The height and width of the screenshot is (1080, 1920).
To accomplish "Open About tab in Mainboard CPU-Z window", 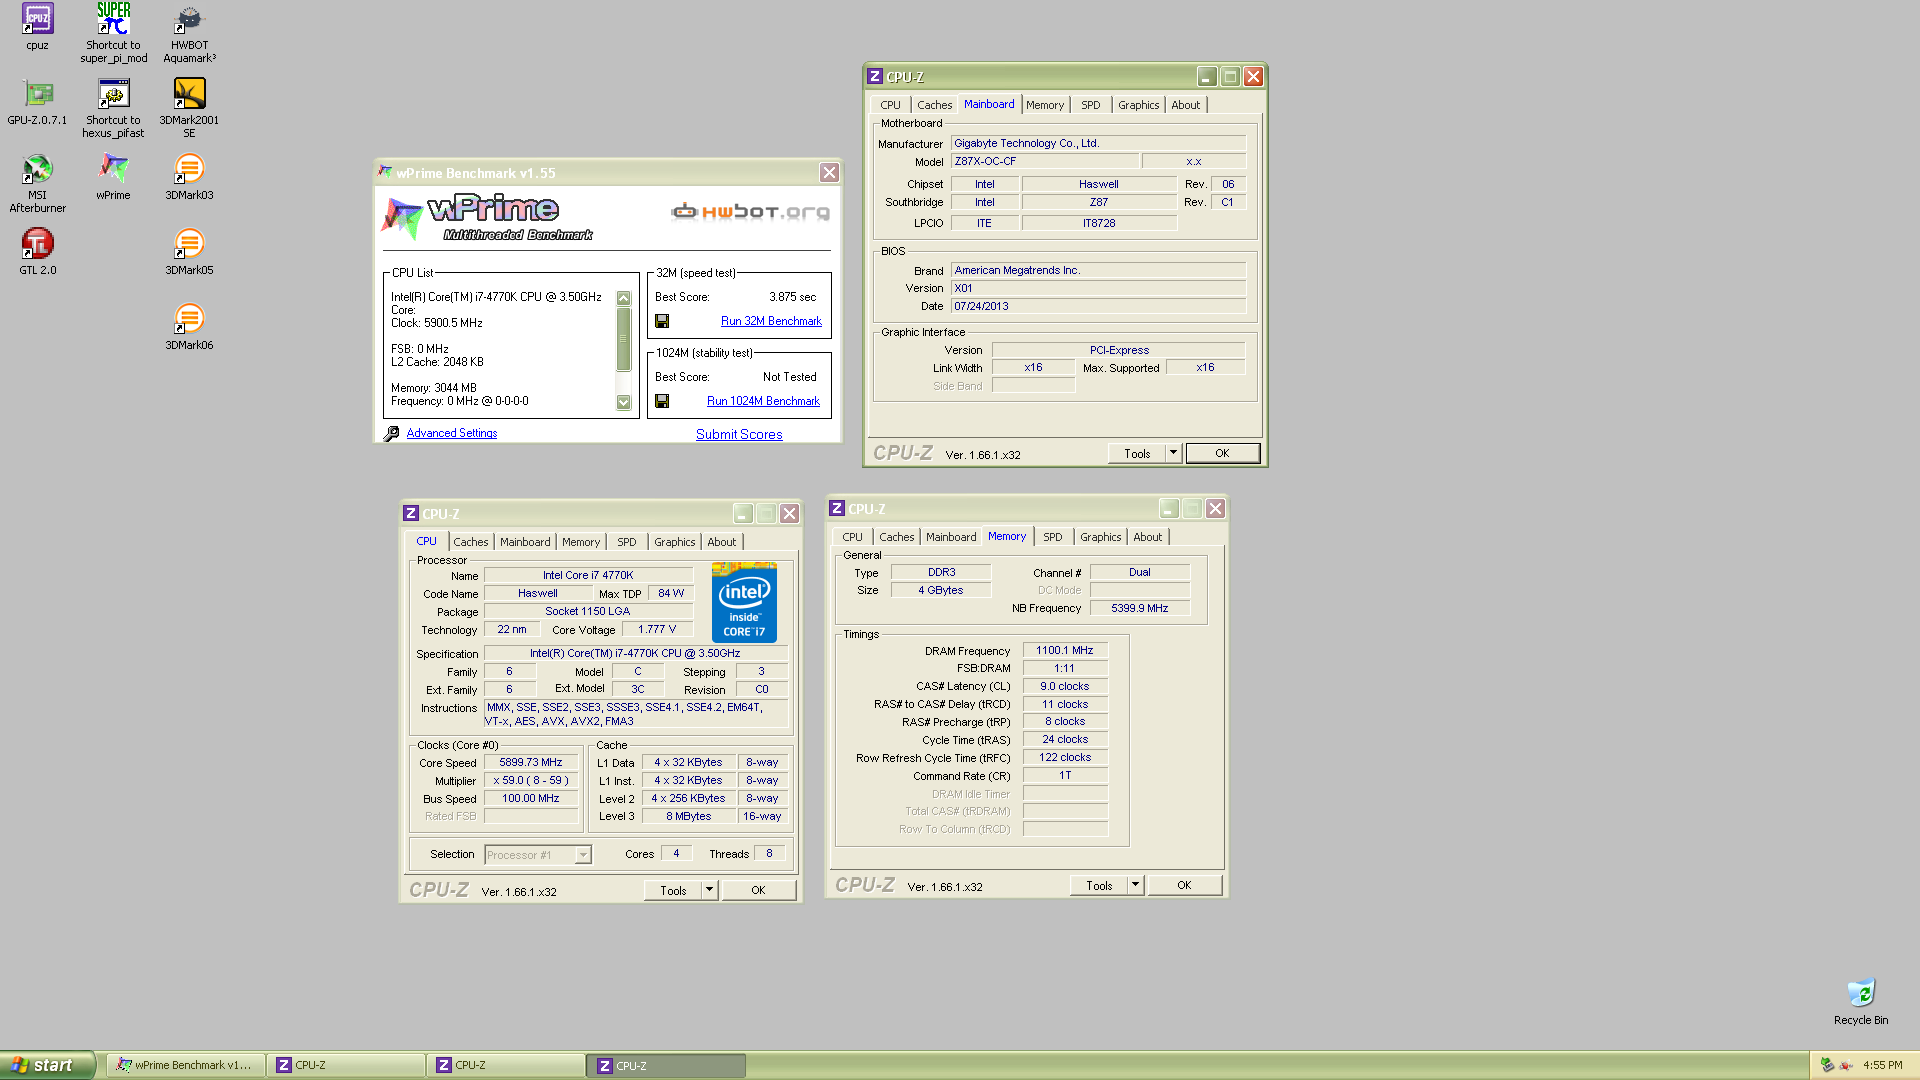I will tap(1185, 105).
